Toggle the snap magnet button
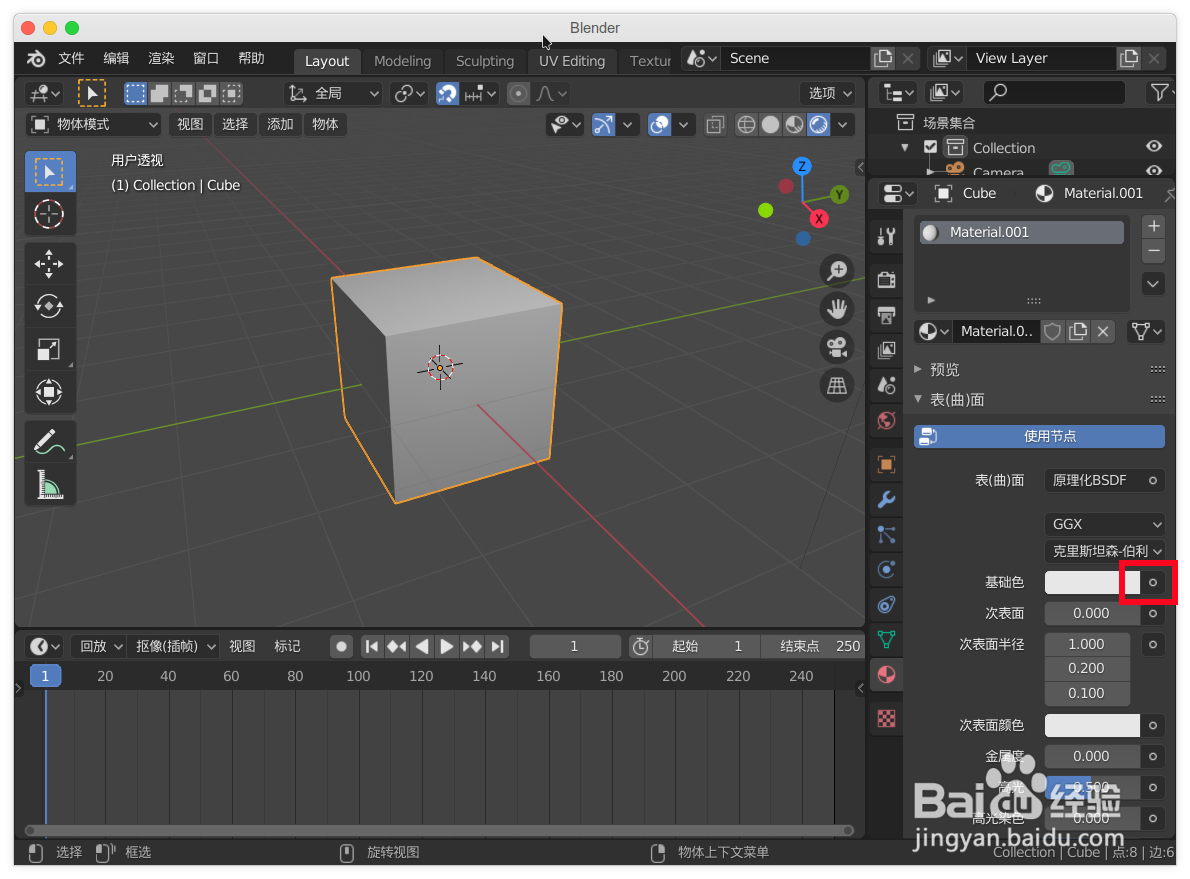1190x879 pixels. pos(447,93)
